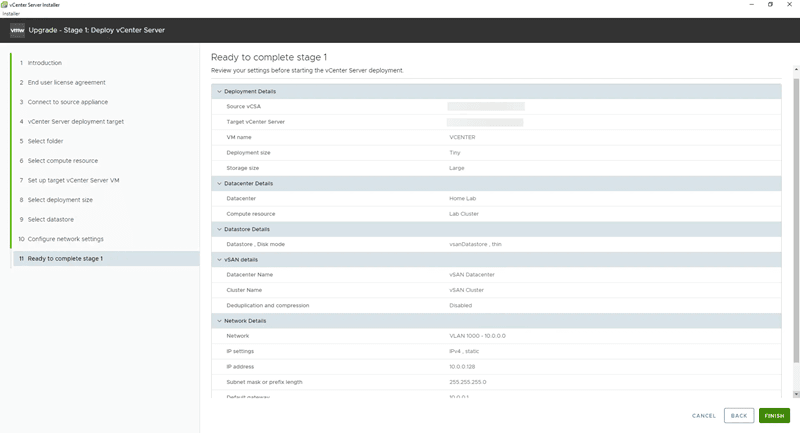Click the VM name value VCENTER

[x=462, y=137]
